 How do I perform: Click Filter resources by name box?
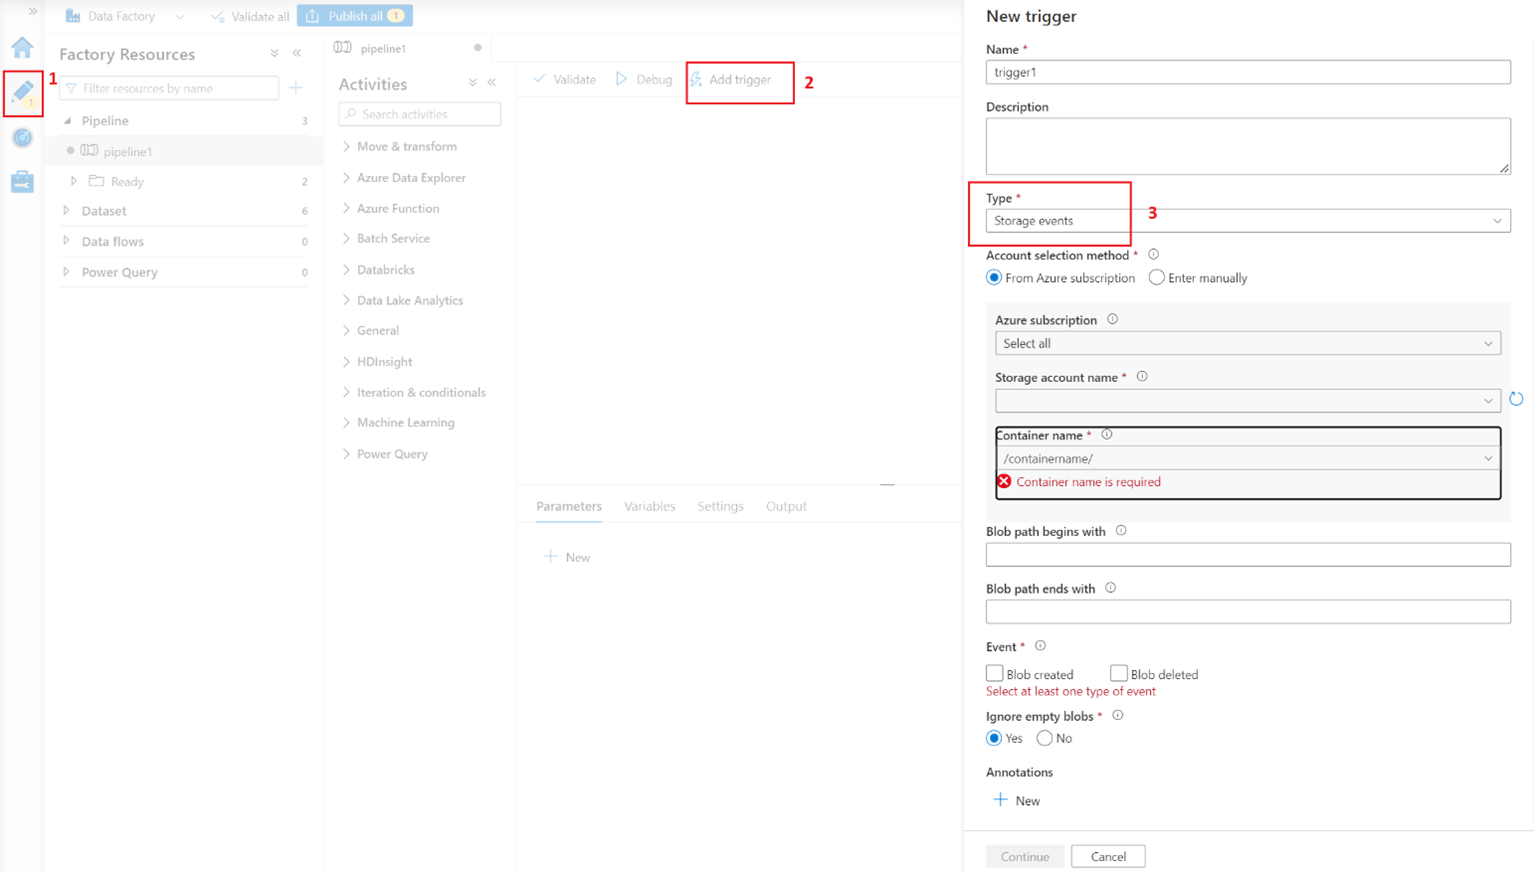point(169,88)
